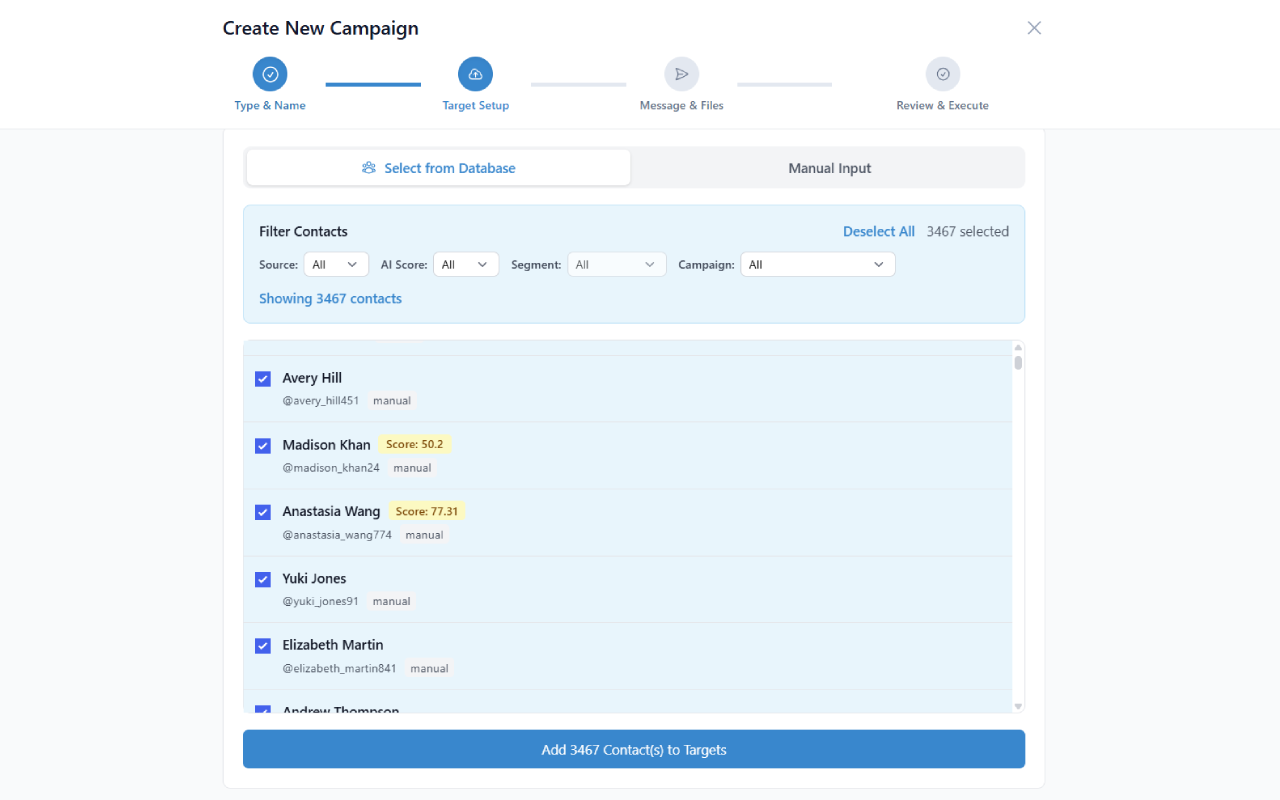The height and width of the screenshot is (800, 1280).
Task: Open the AI Score filter dropdown
Action: [466, 265]
